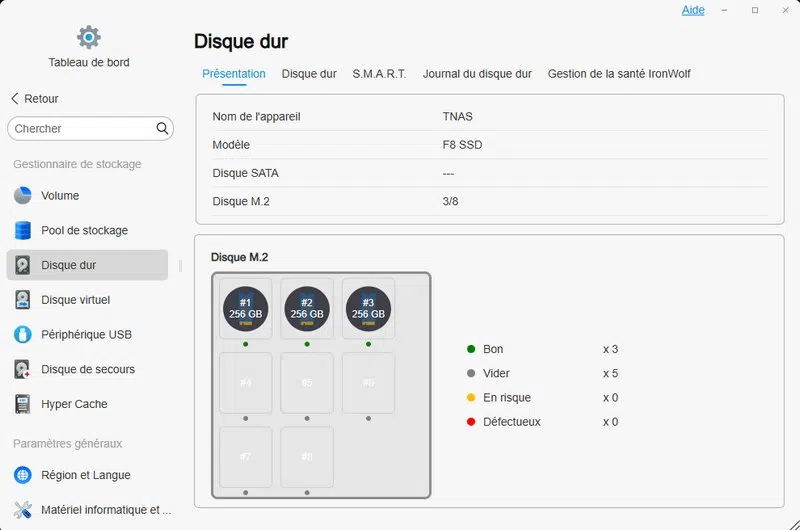
Task: Click the Disque M.2 value 3/8
Action: (x=451, y=201)
